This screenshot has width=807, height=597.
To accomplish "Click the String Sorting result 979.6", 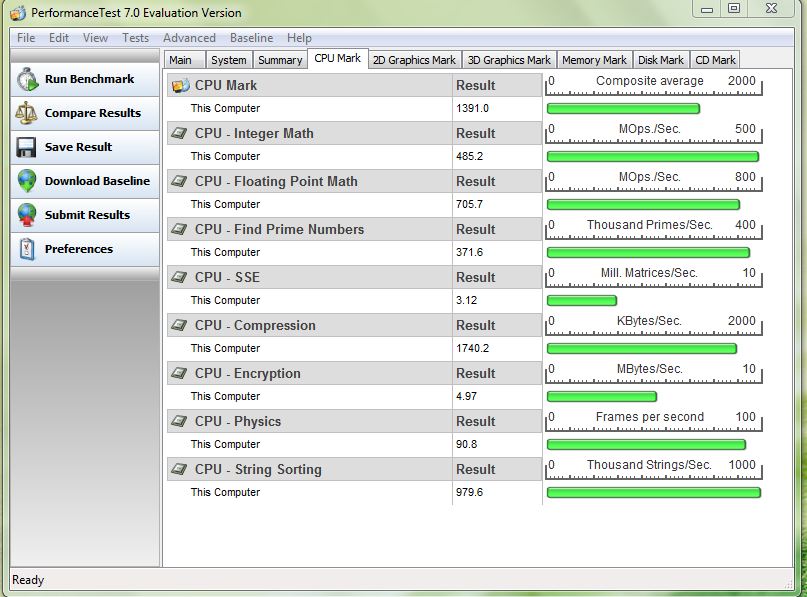I will coord(469,493).
